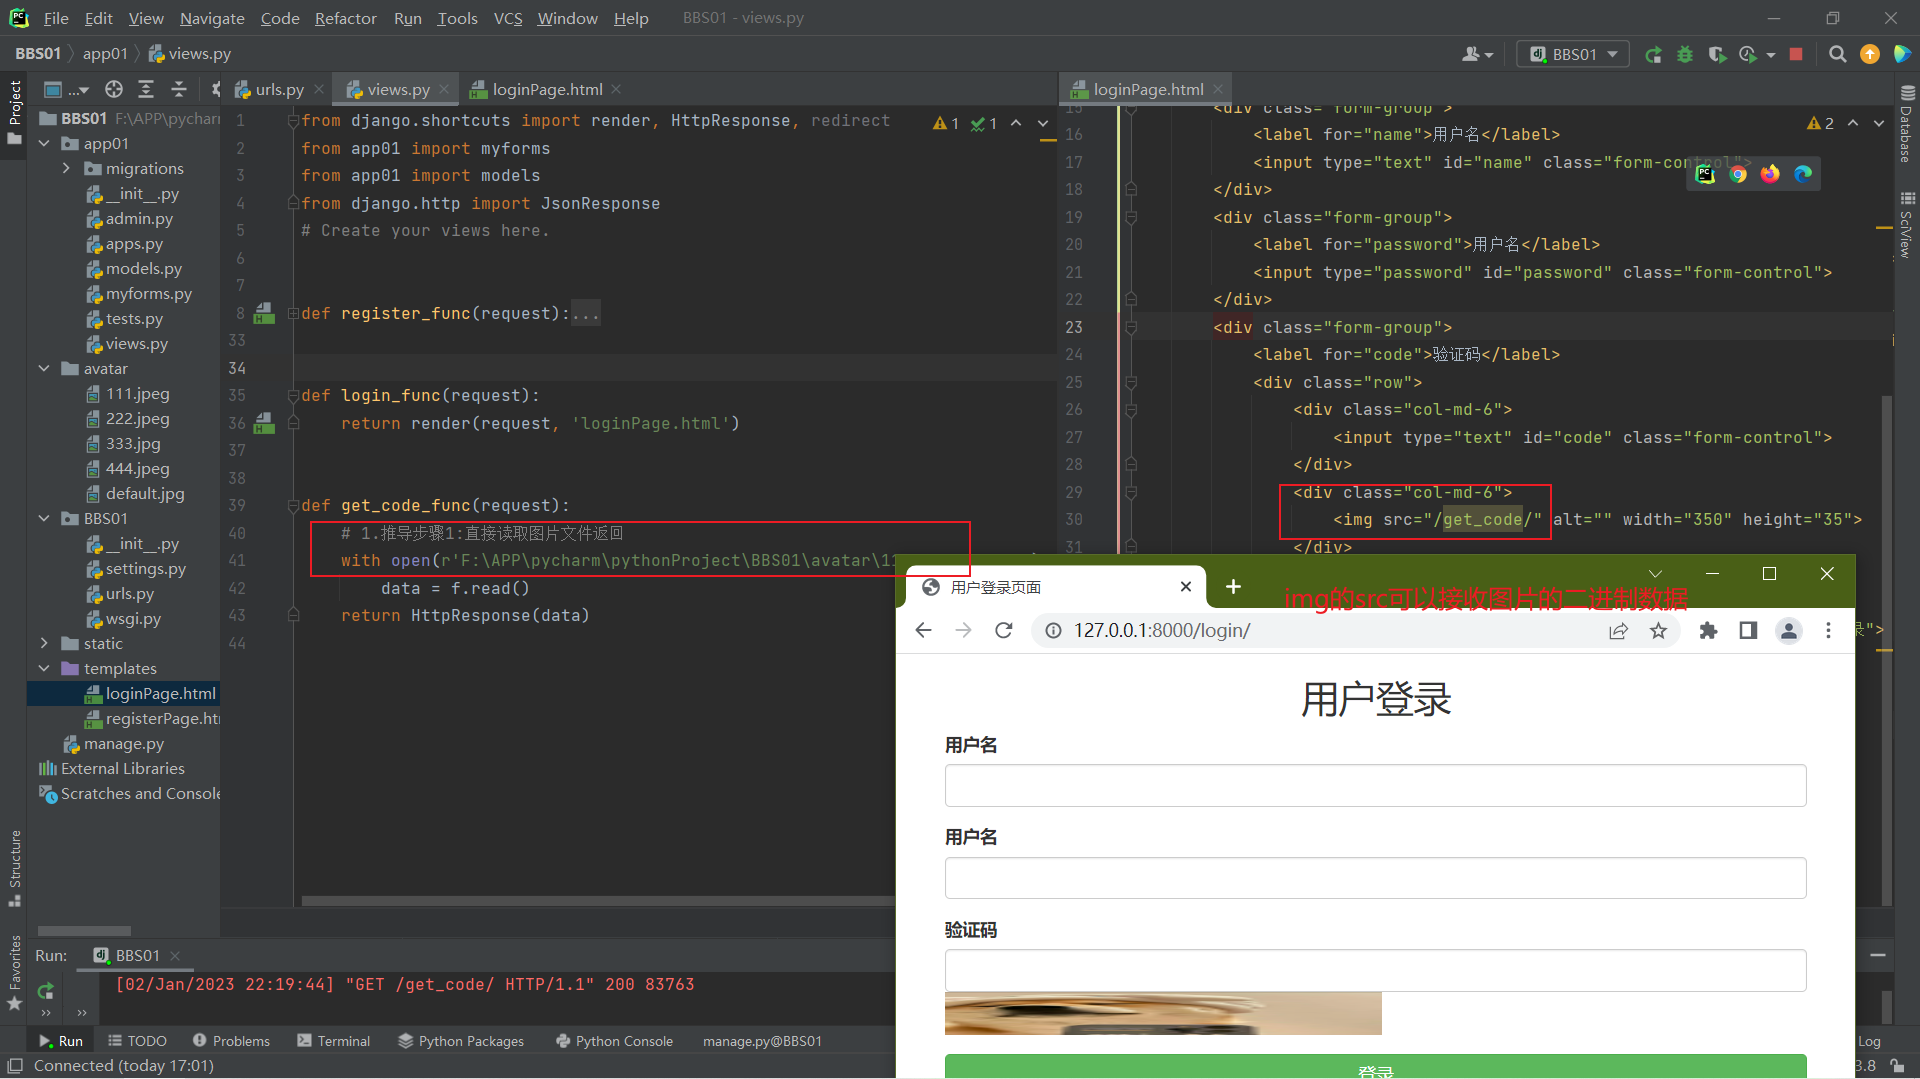Viewport: 1920px width, 1079px height.
Task: Open the browser profile avatar
Action: [1788, 630]
